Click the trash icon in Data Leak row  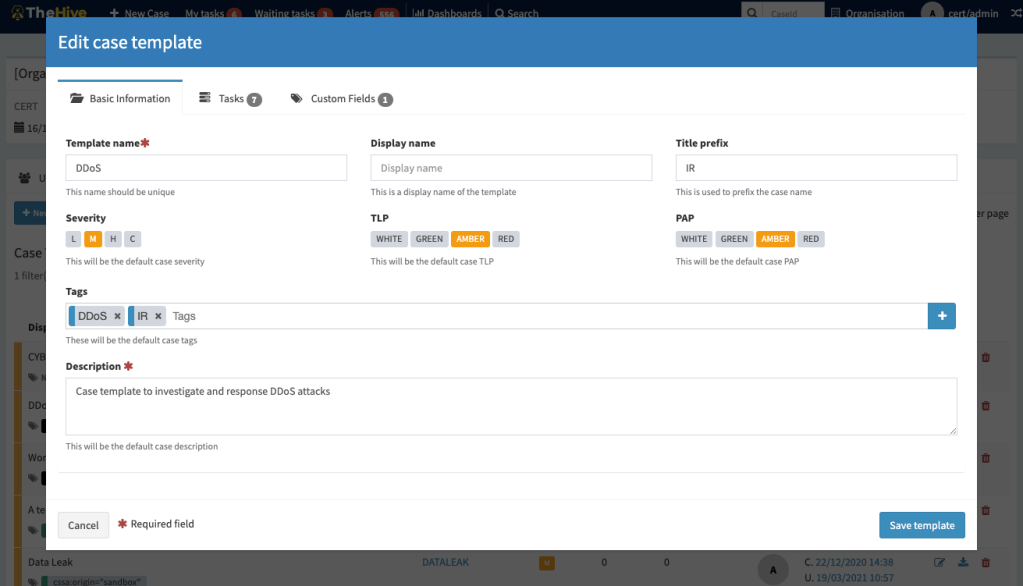click(x=985, y=563)
